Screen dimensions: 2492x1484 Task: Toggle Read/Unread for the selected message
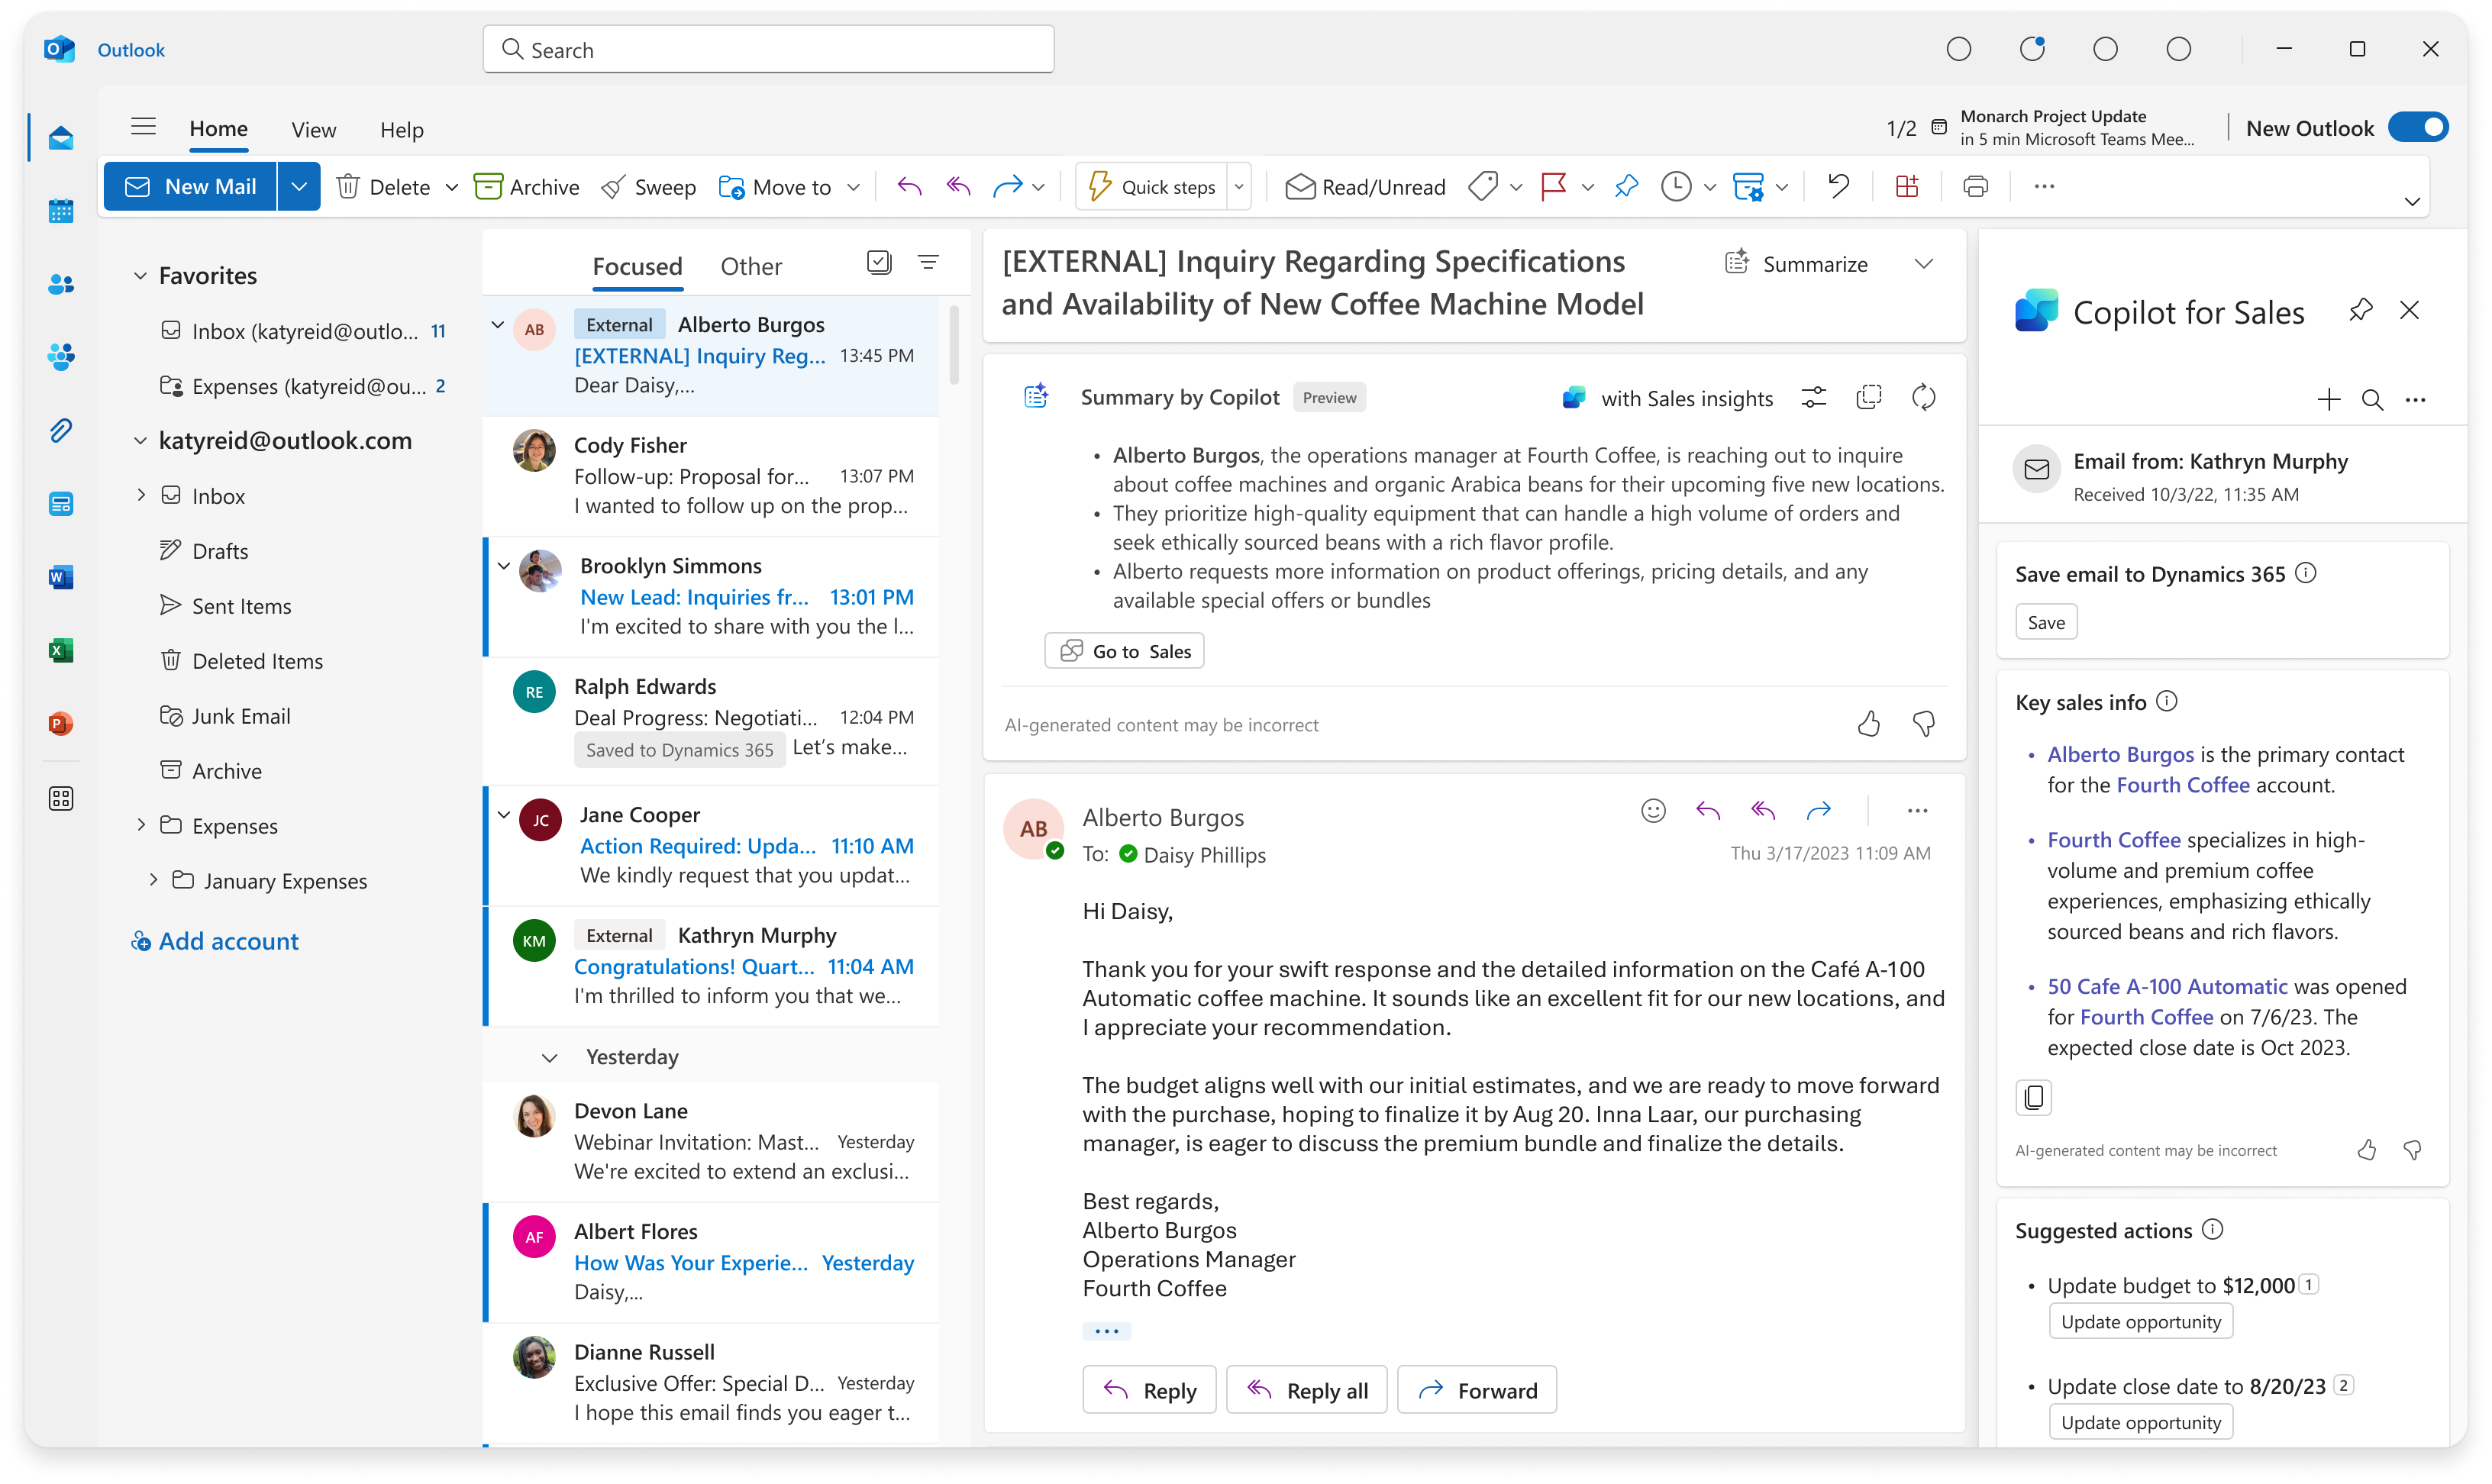(1366, 187)
